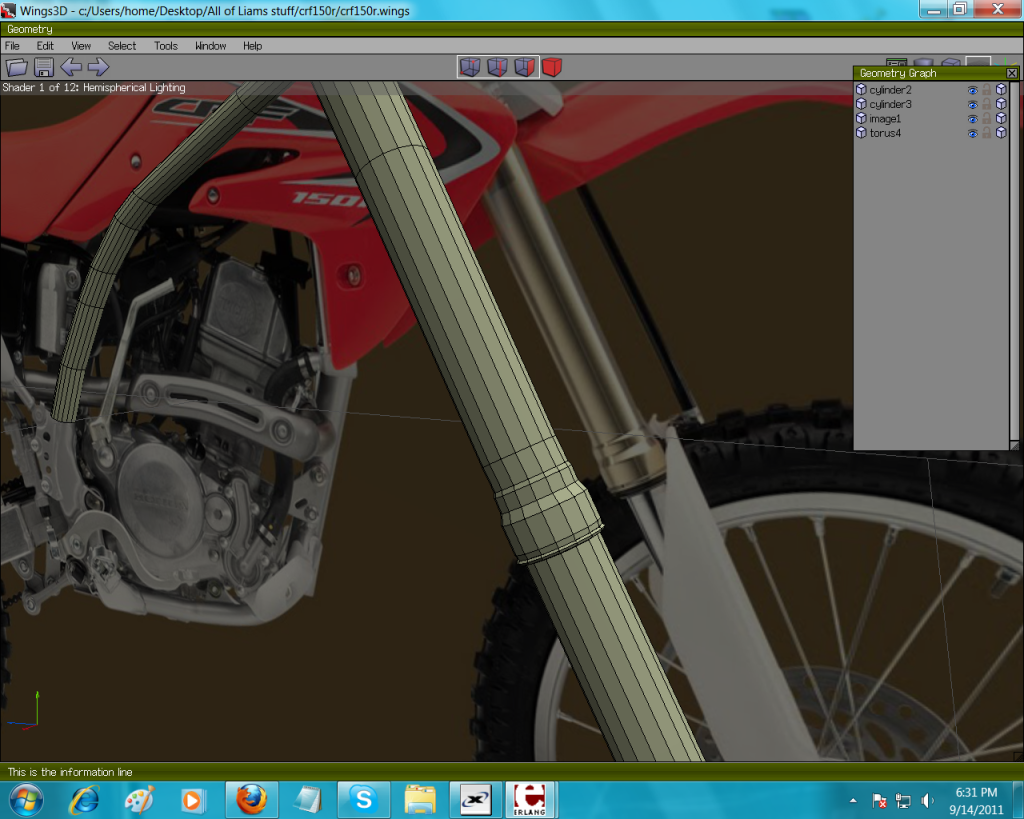
Task: Switch to Body selection mode red cube
Action: (x=552, y=67)
